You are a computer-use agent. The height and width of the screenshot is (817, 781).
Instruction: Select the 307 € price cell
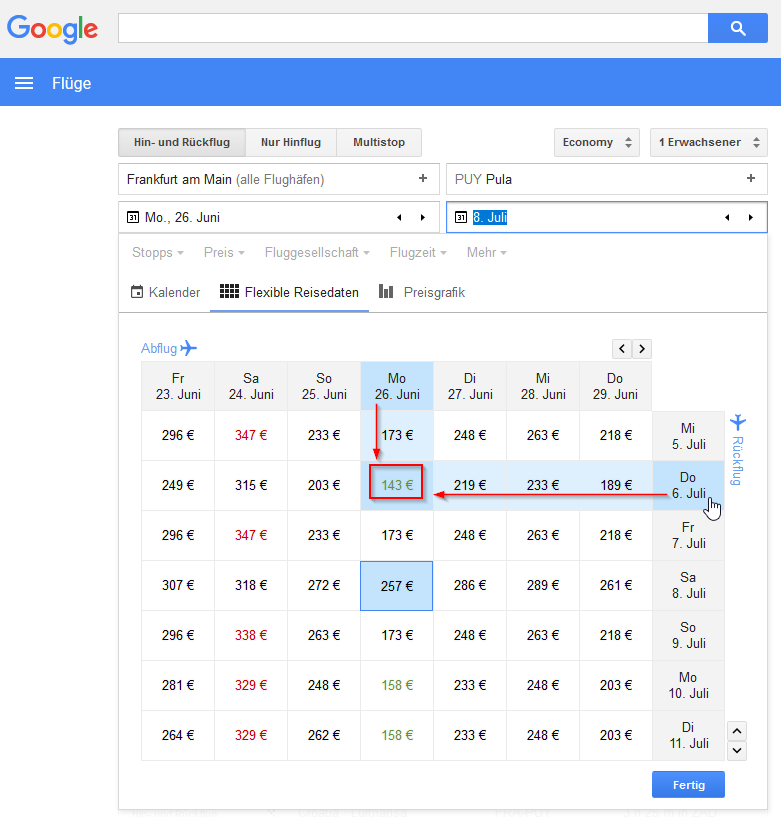pyautogui.click(x=178, y=585)
